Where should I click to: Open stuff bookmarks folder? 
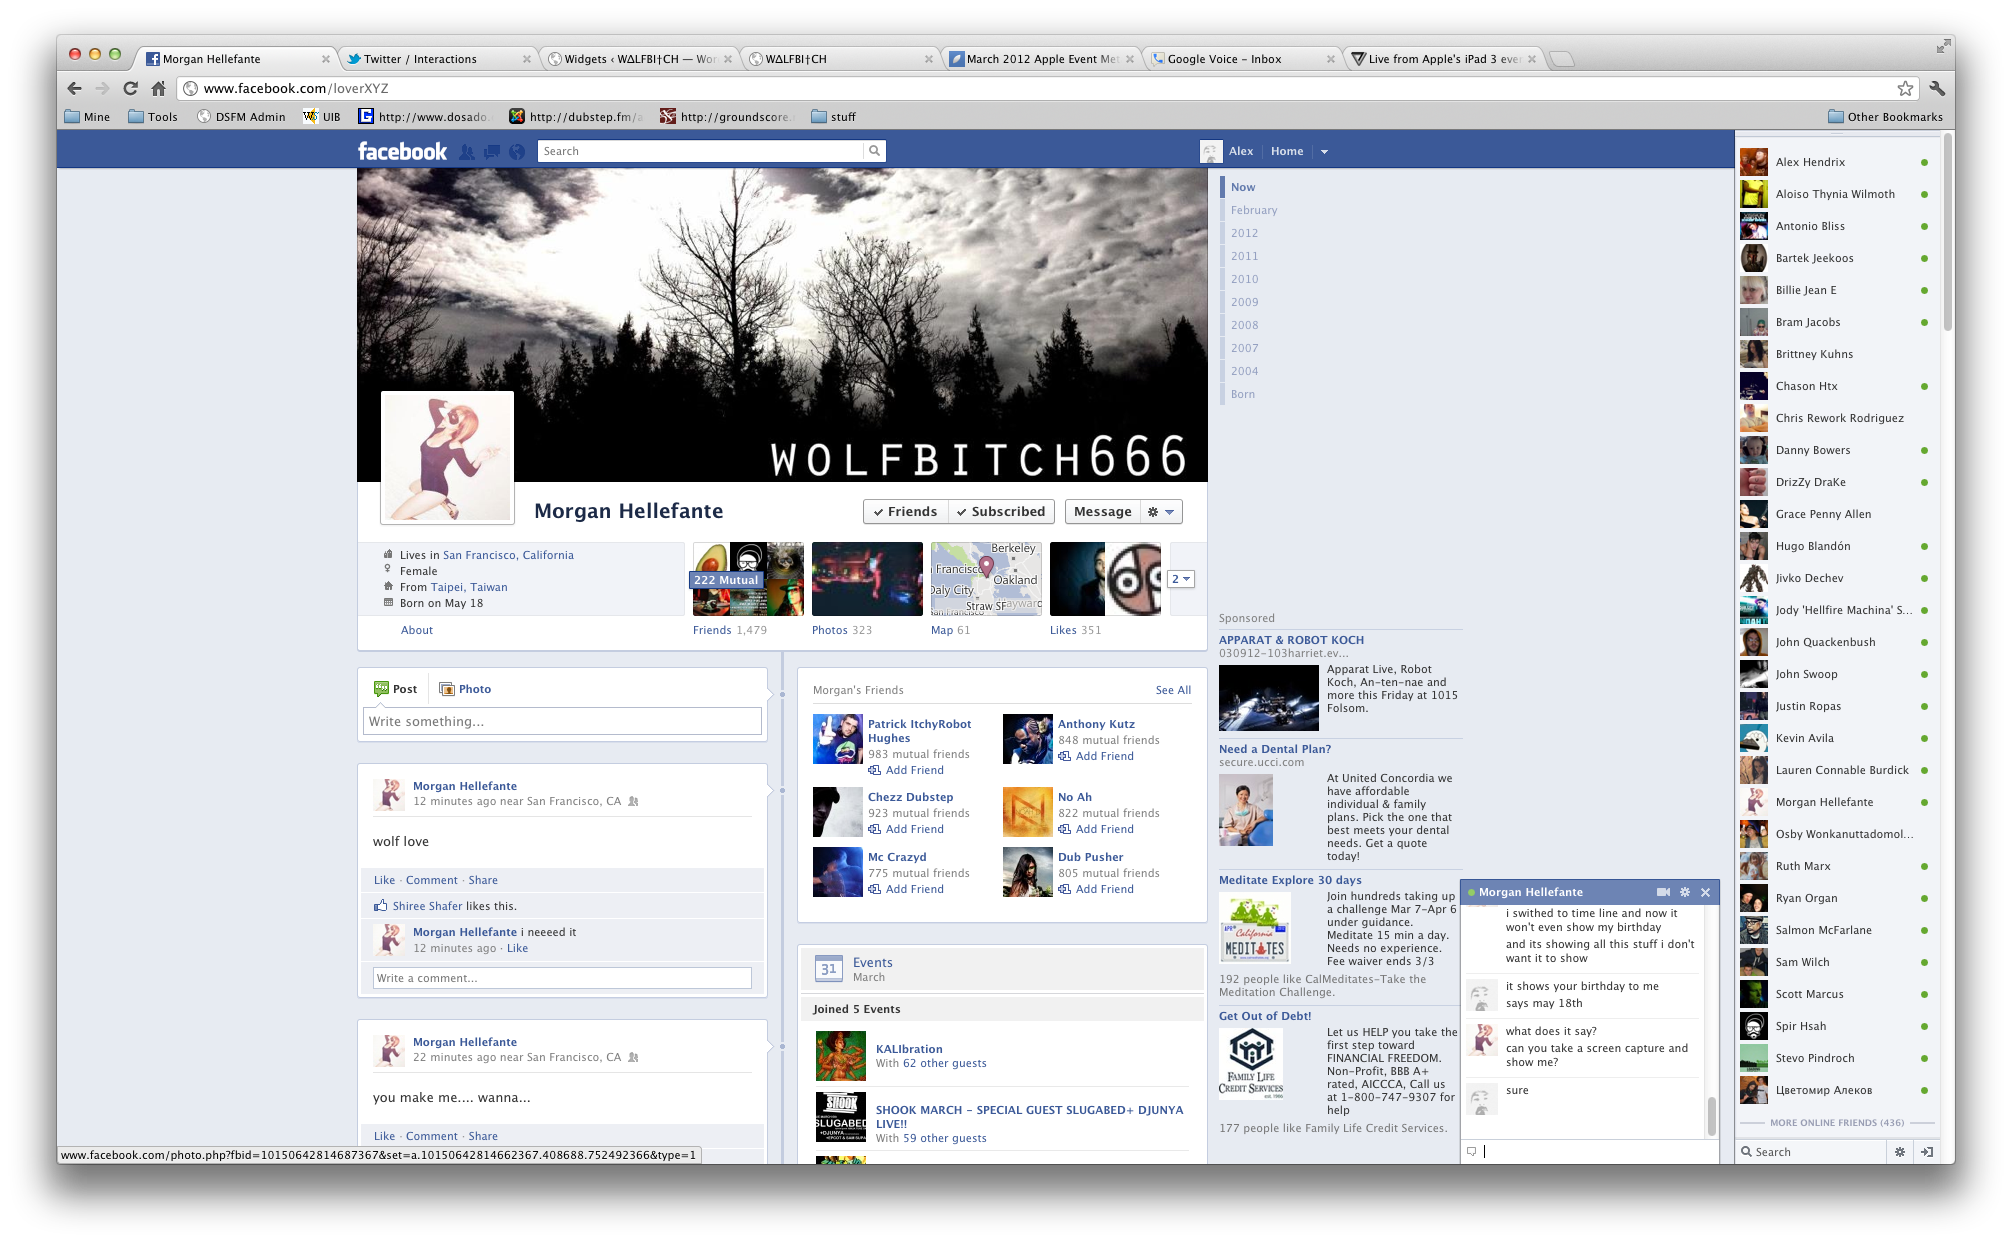tap(834, 116)
